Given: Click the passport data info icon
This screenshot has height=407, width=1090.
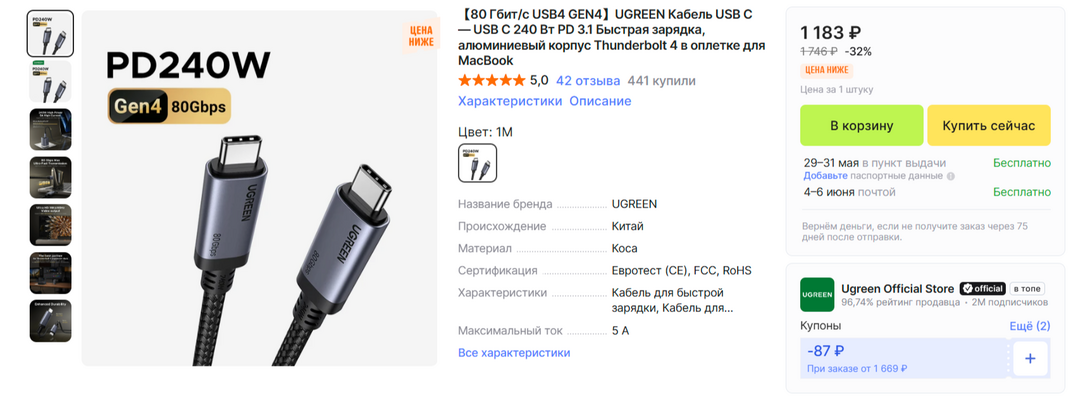Looking at the screenshot, I should (x=951, y=176).
